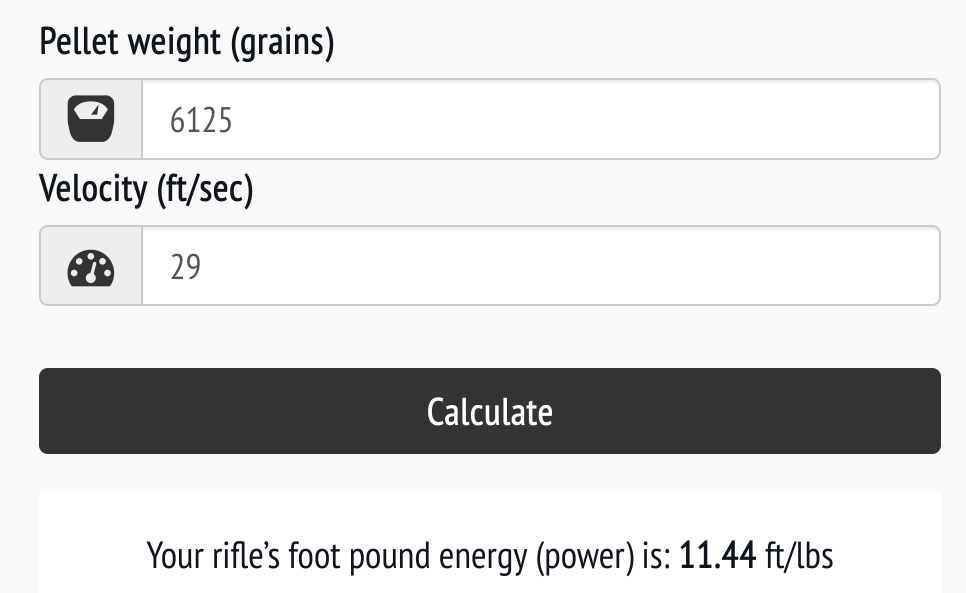
Task: Select the bold 11.44 result value
Action: point(717,555)
